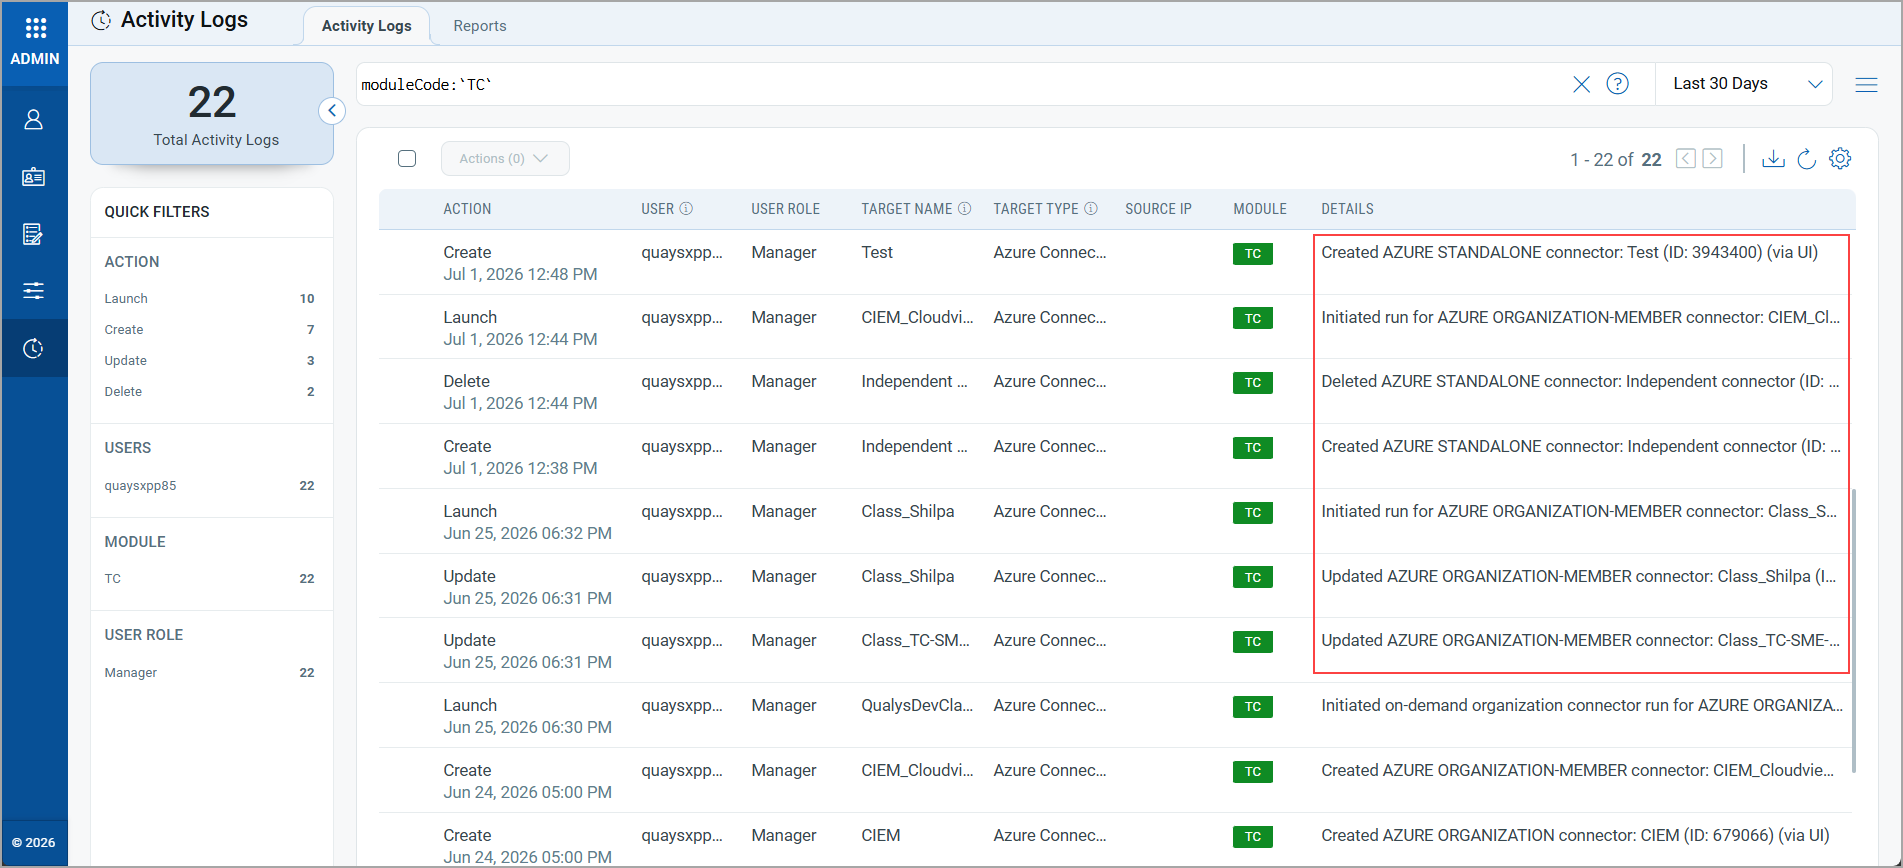This screenshot has width=1903, height=868.
Task: Show info for USER column
Action: tap(686, 209)
